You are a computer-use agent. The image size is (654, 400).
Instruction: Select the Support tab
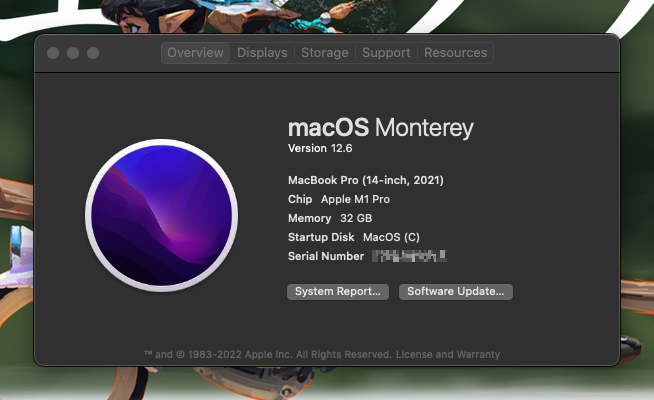386,53
